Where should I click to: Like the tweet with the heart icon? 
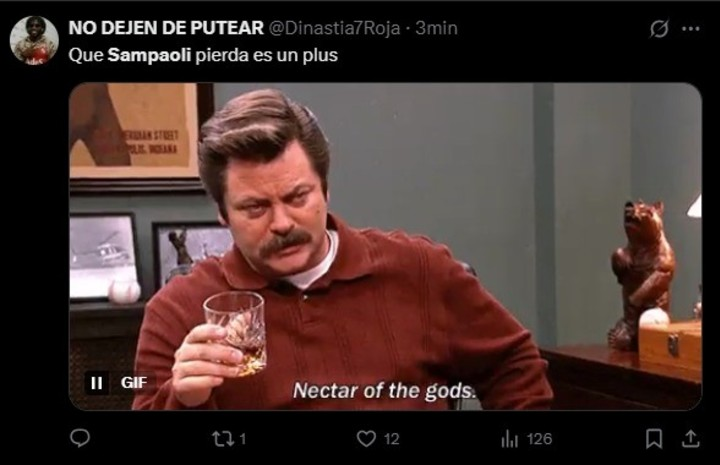[366, 439]
